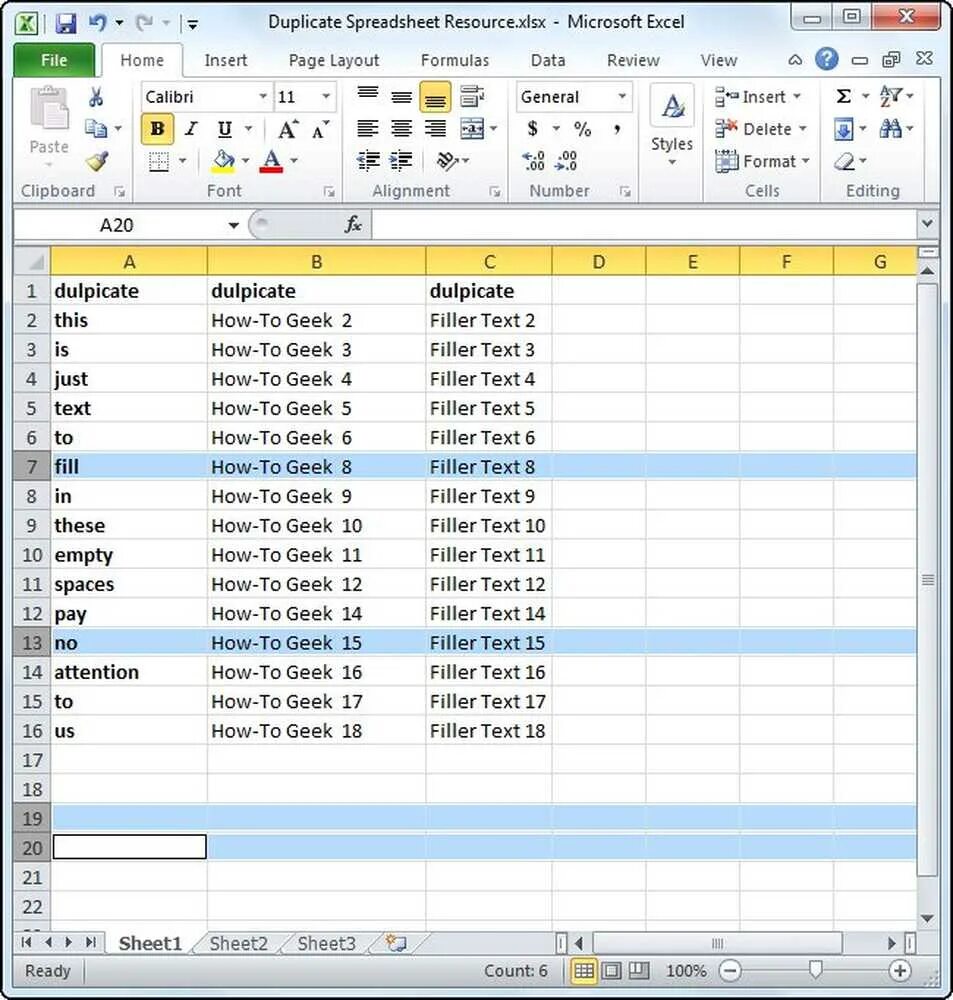Switch to Normal view in status bar

click(583, 971)
